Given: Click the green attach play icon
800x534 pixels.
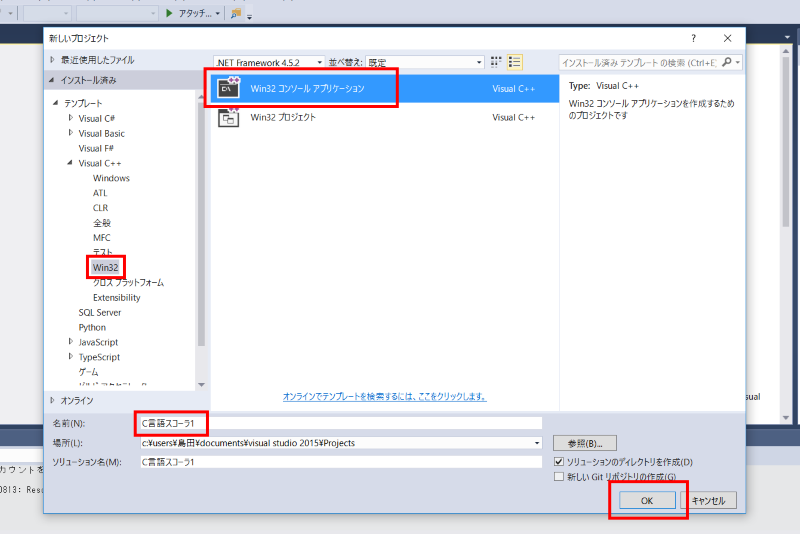Looking at the screenshot, I should tap(169, 13).
